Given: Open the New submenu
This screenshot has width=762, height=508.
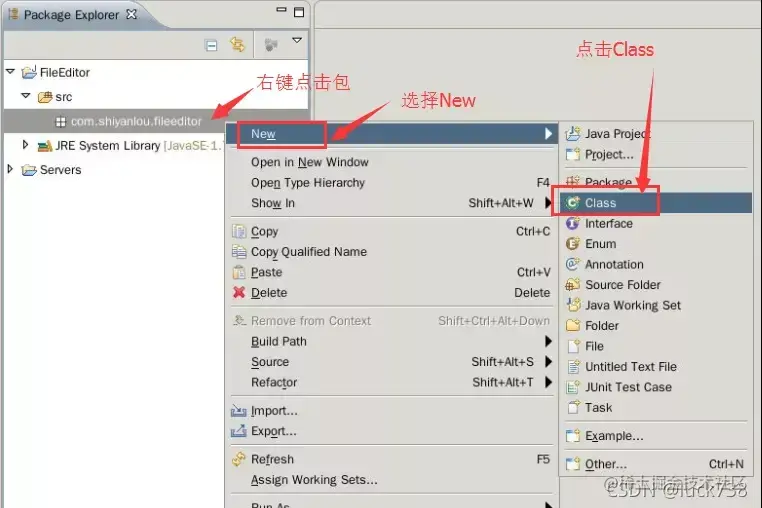Looking at the screenshot, I should click(x=393, y=134).
